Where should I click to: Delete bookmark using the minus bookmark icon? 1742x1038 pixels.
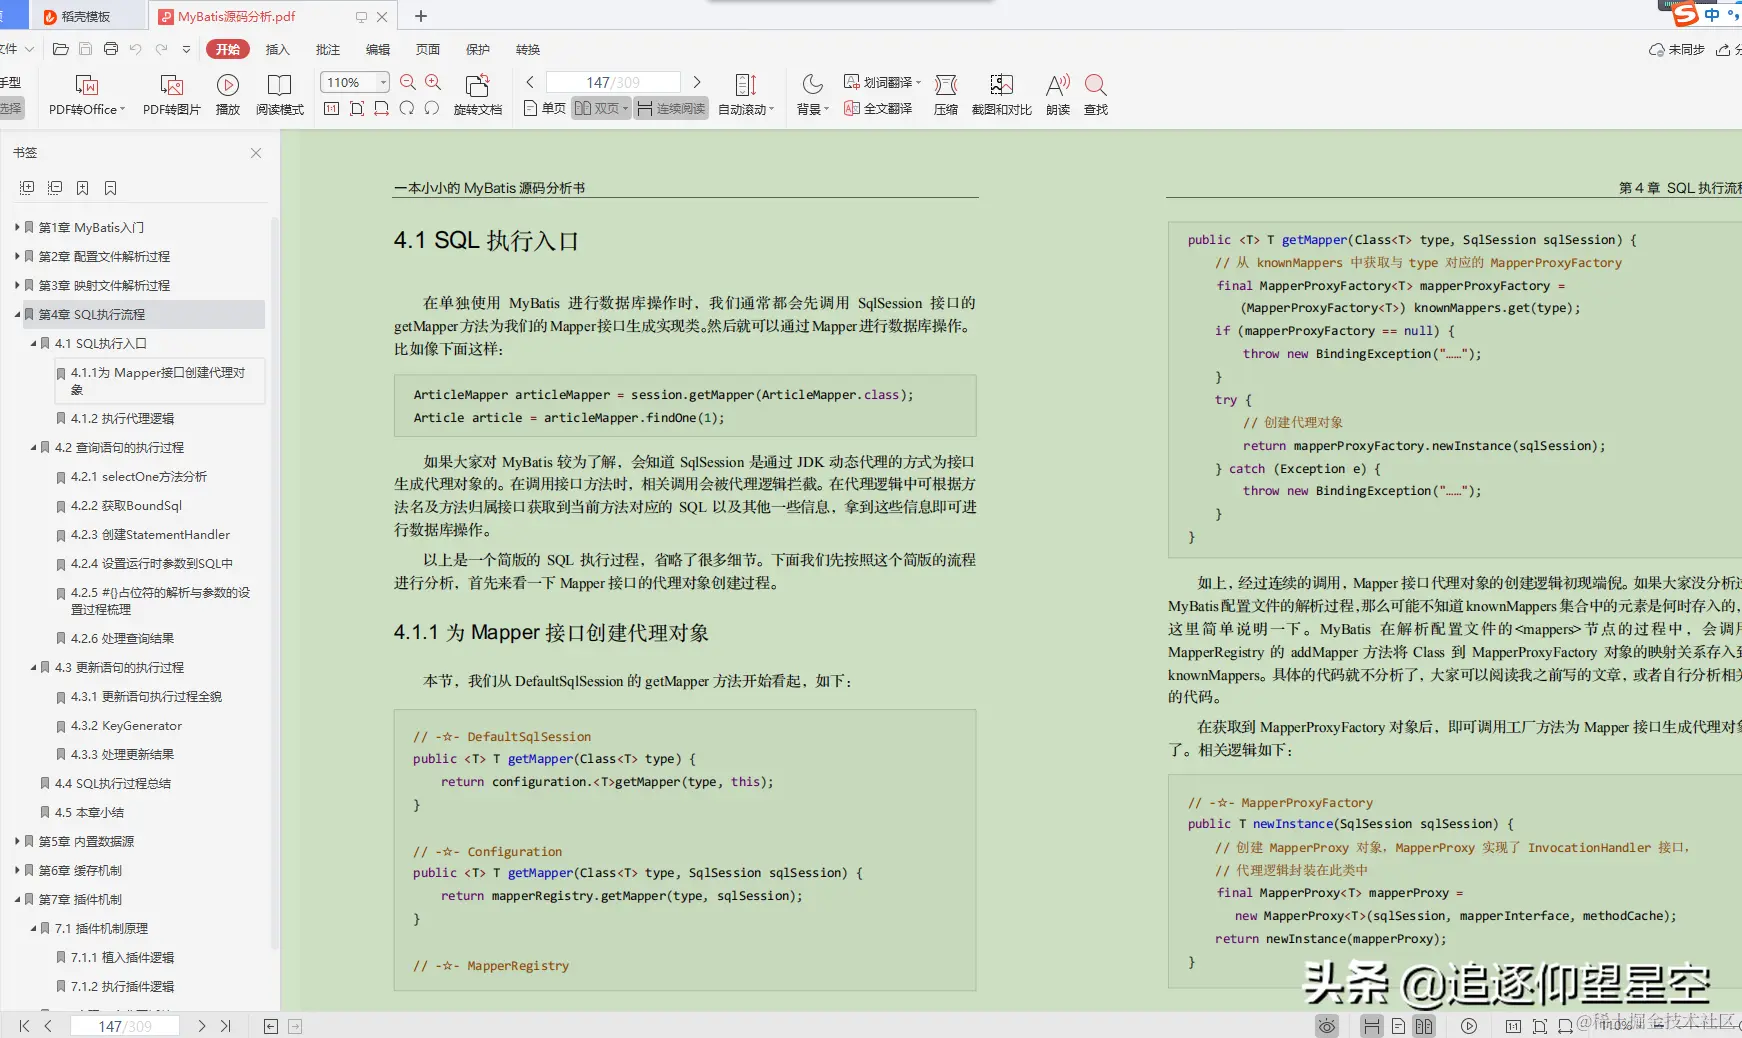(x=111, y=188)
